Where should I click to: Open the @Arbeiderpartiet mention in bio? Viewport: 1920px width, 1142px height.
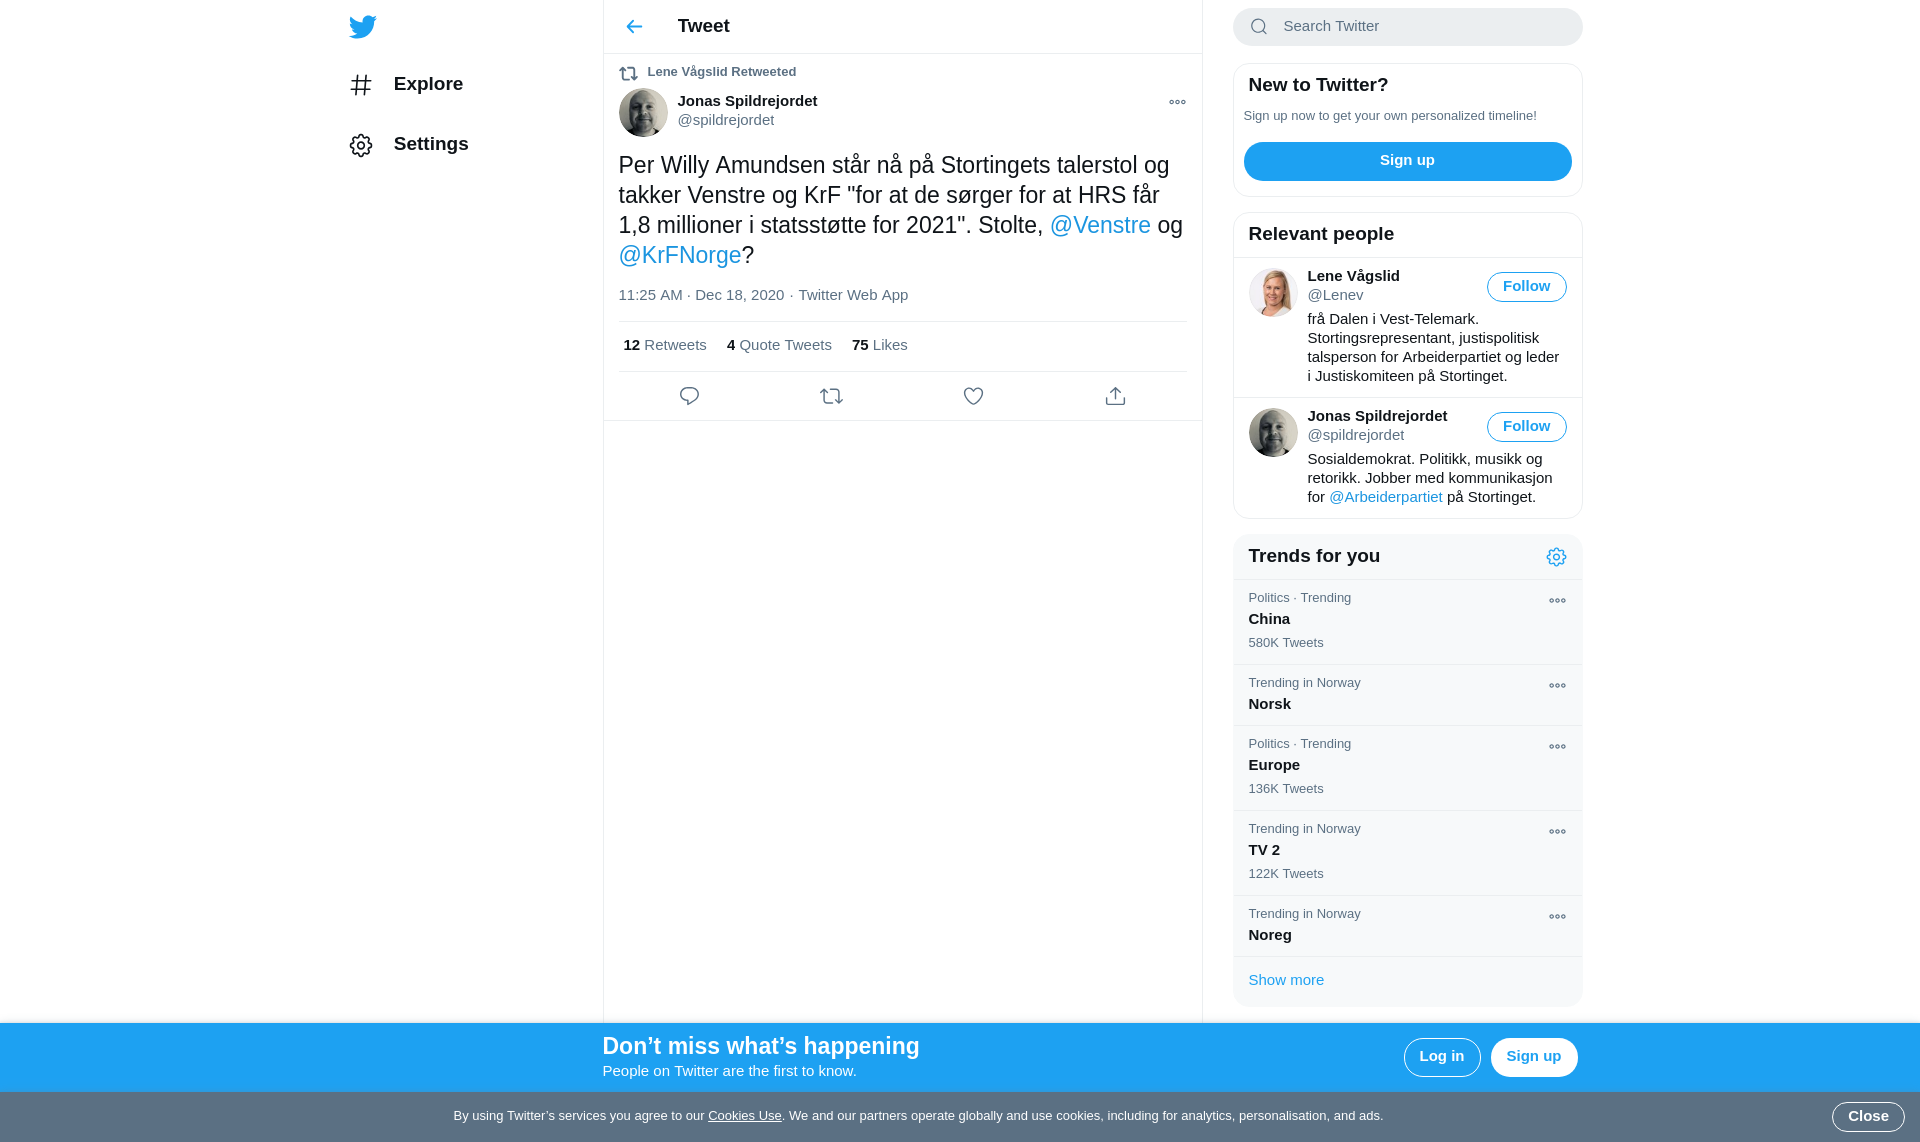pyautogui.click(x=1385, y=497)
